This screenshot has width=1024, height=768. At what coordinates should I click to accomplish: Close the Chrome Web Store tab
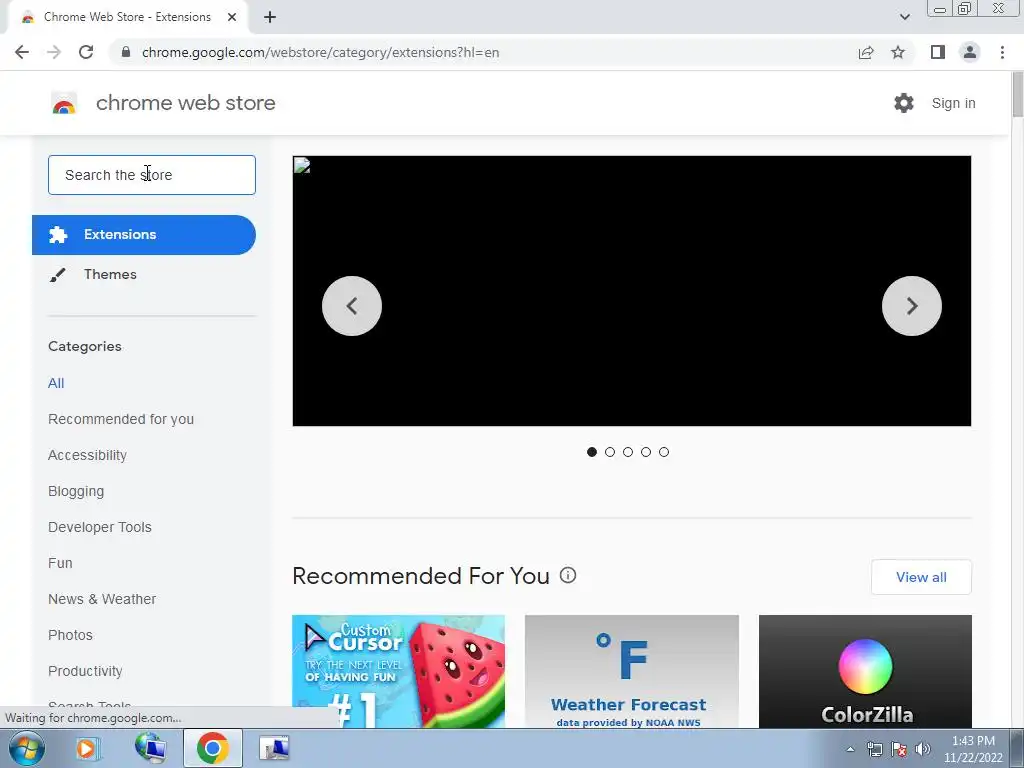(x=232, y=18)
